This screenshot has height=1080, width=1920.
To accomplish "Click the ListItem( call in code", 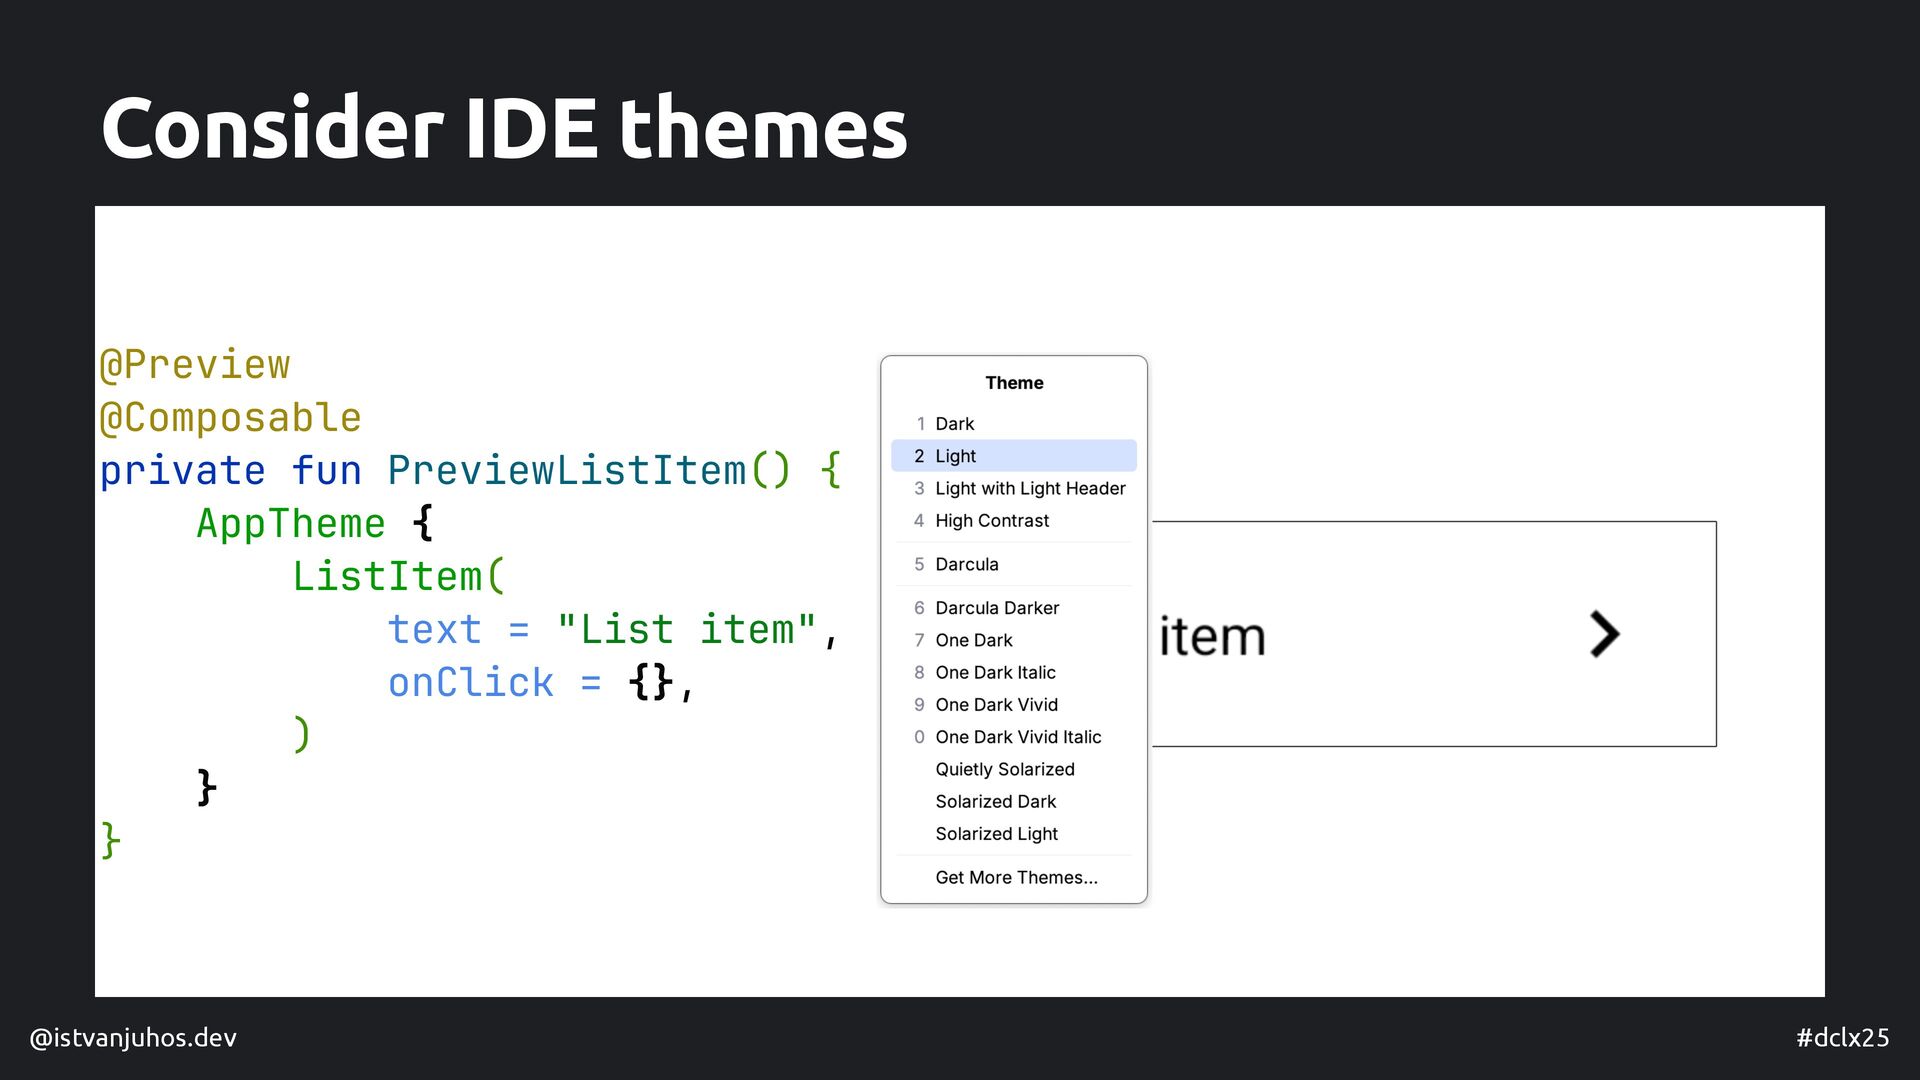I will (399, 576).
